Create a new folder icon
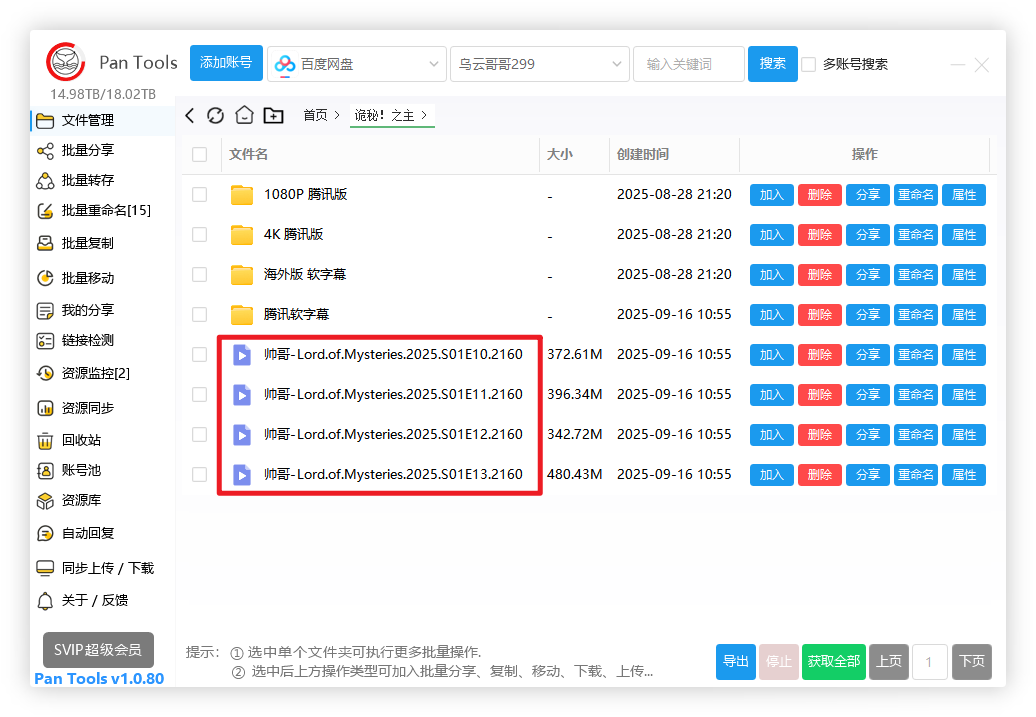 point(273,116)
